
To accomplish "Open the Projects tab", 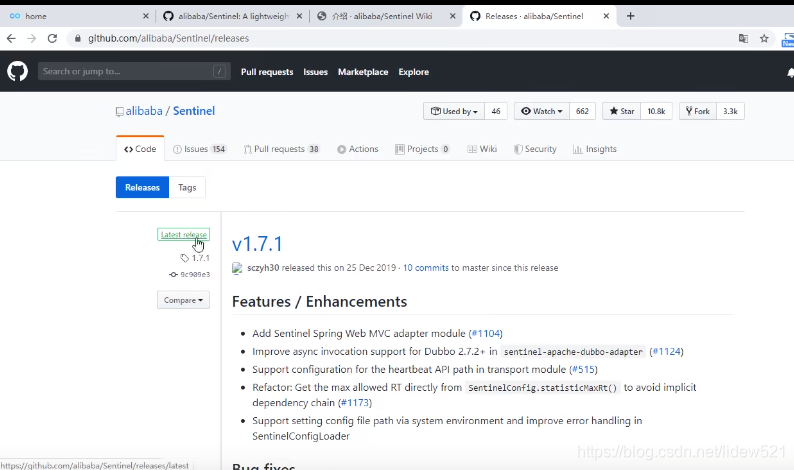I will (x=422, y=149).
